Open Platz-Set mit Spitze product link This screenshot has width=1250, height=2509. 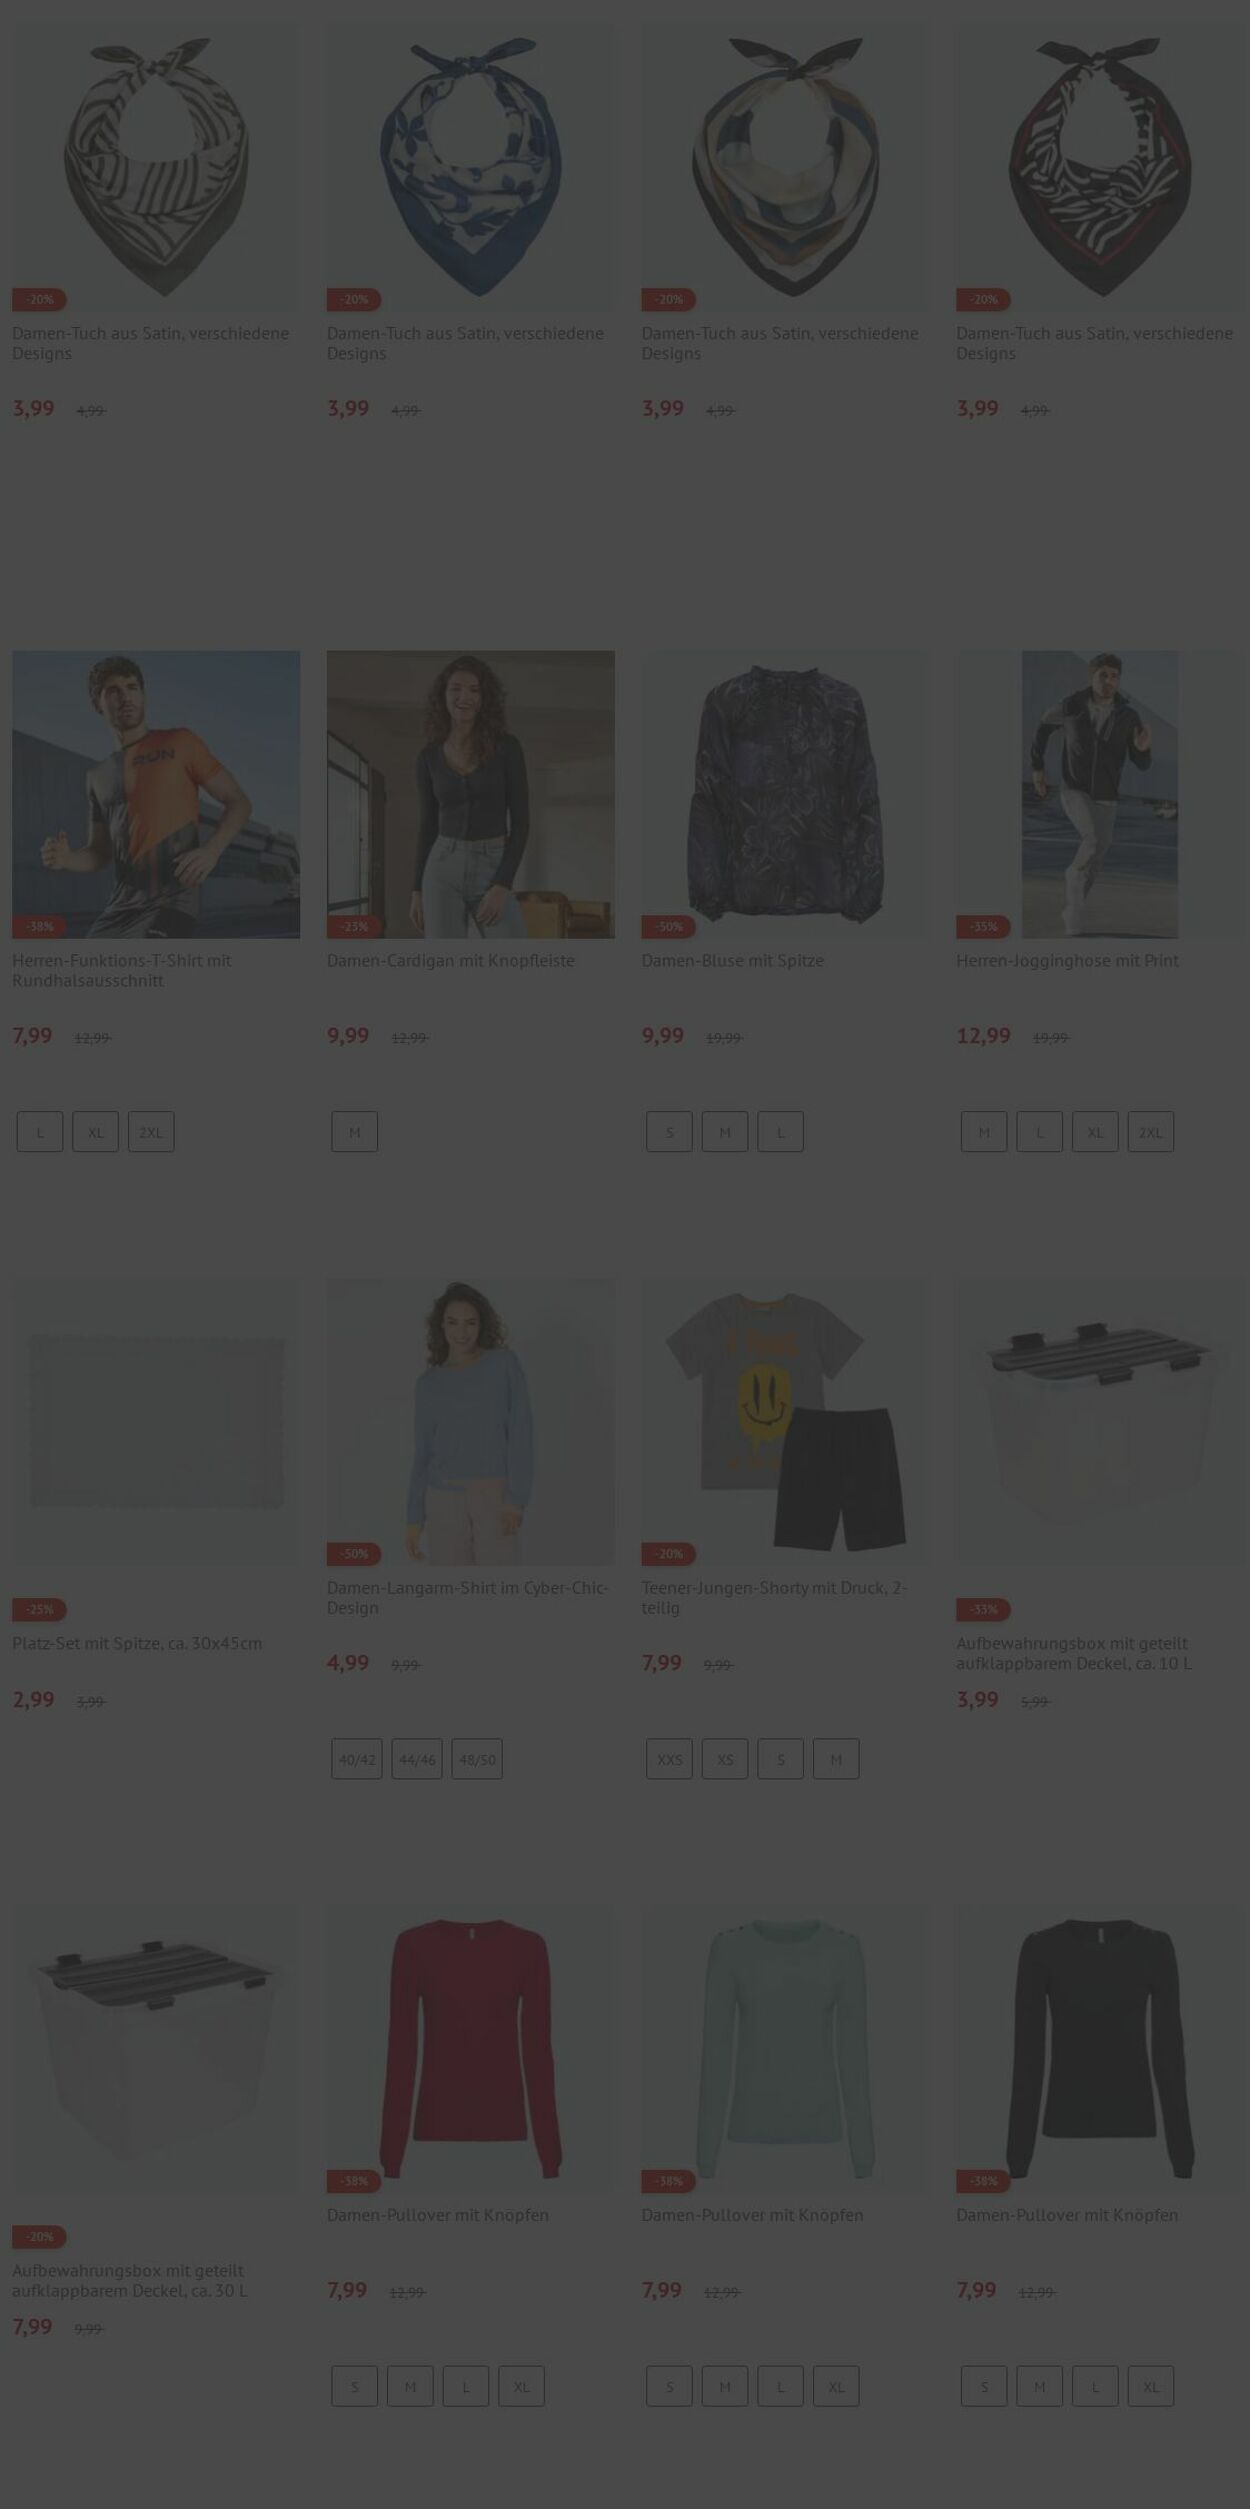[137, 1643]
